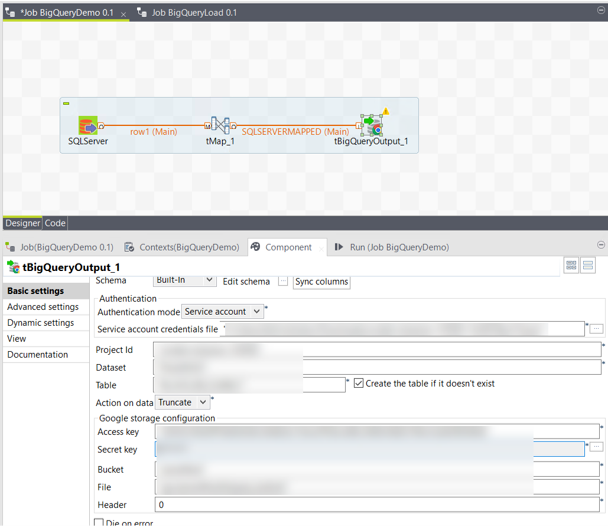This screenshot has height=526, width=608.
Task: Switch to Job BigQueryDemo 0.1 editor tab
Action: tap(67, 13)
